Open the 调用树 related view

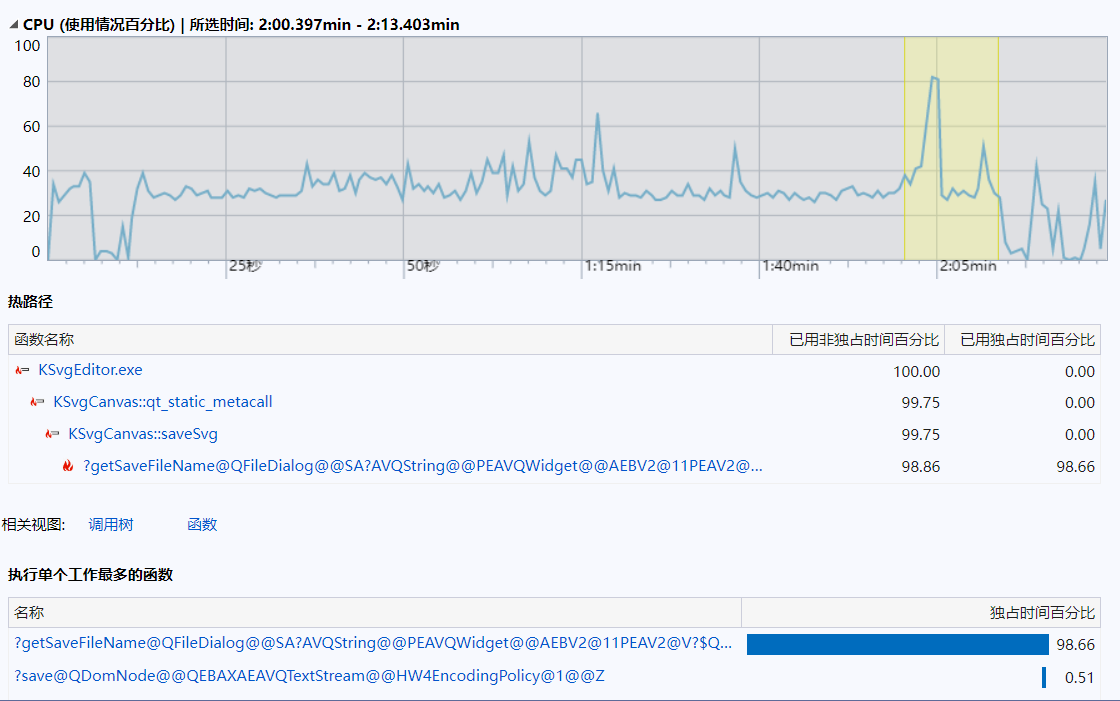coord(111,524)
